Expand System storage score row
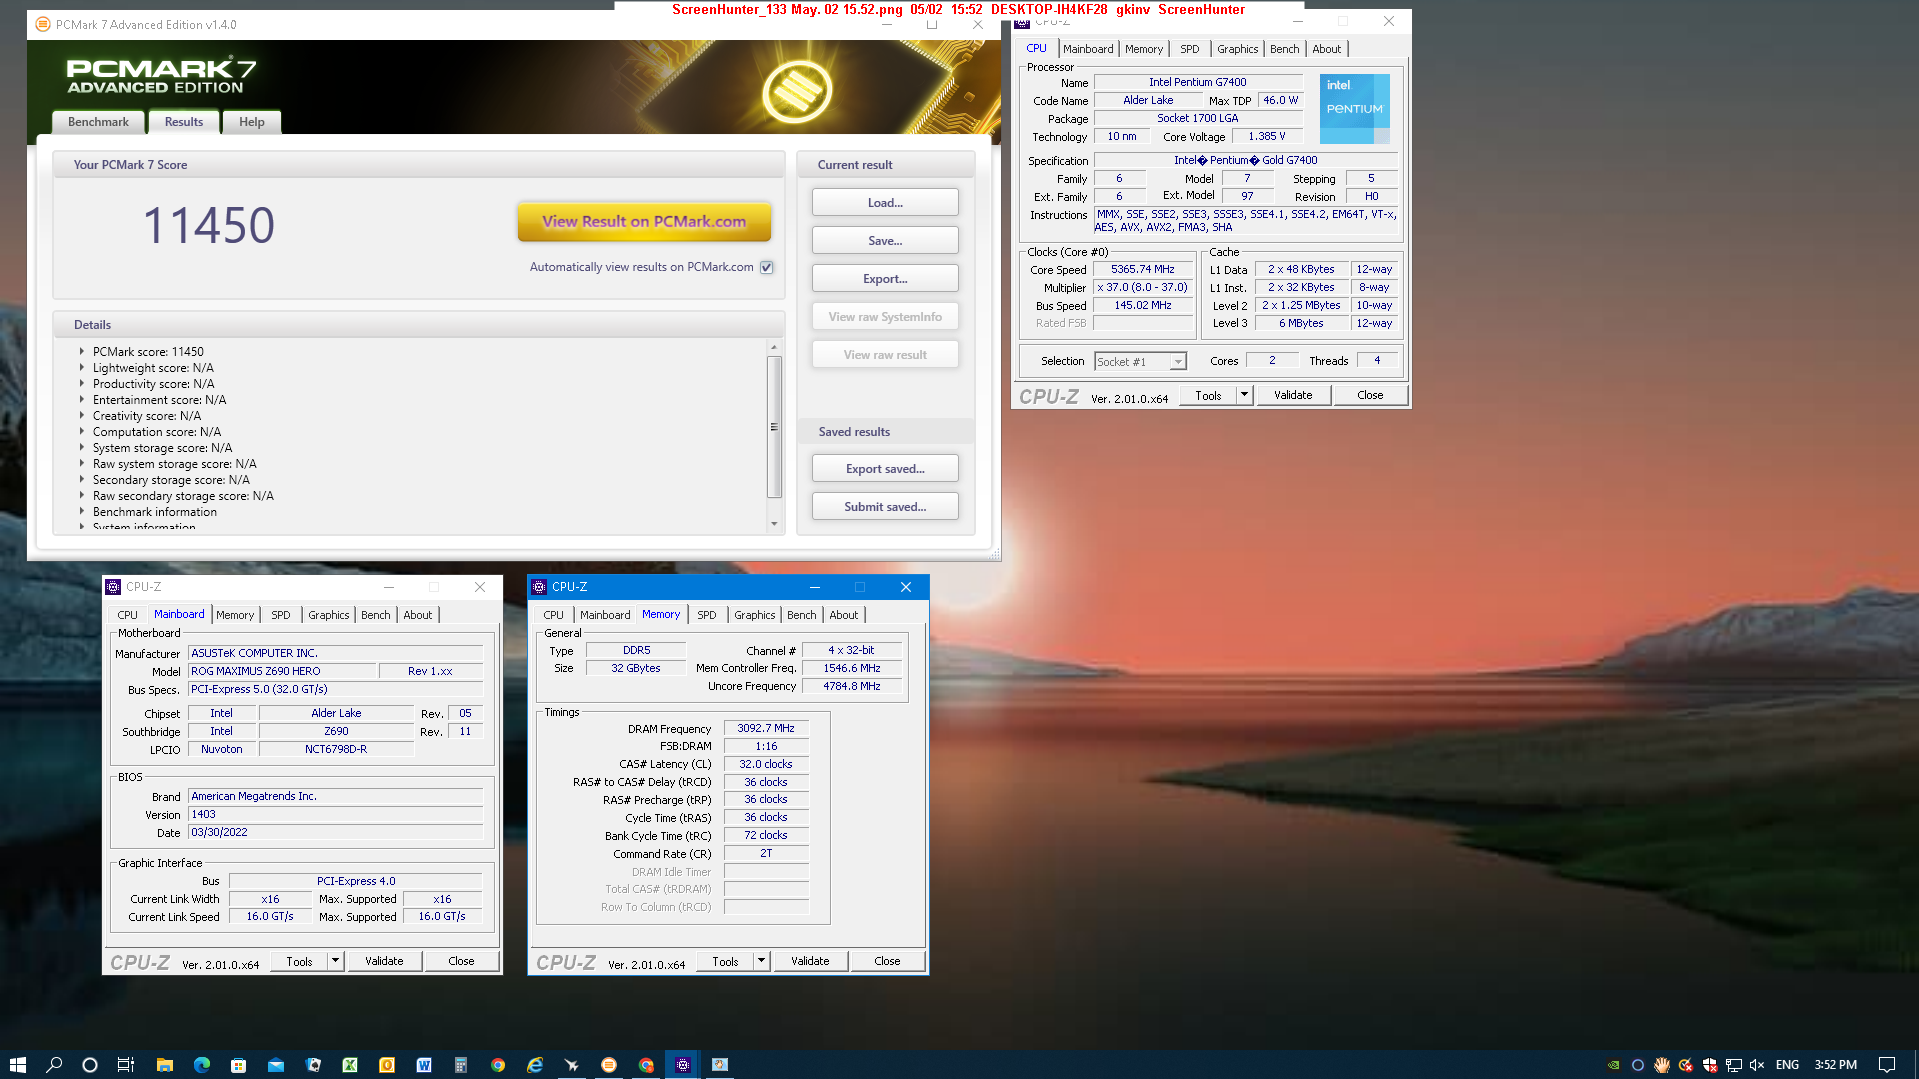This screenshot has width=1919, height=1079. (x=81, y=448)
